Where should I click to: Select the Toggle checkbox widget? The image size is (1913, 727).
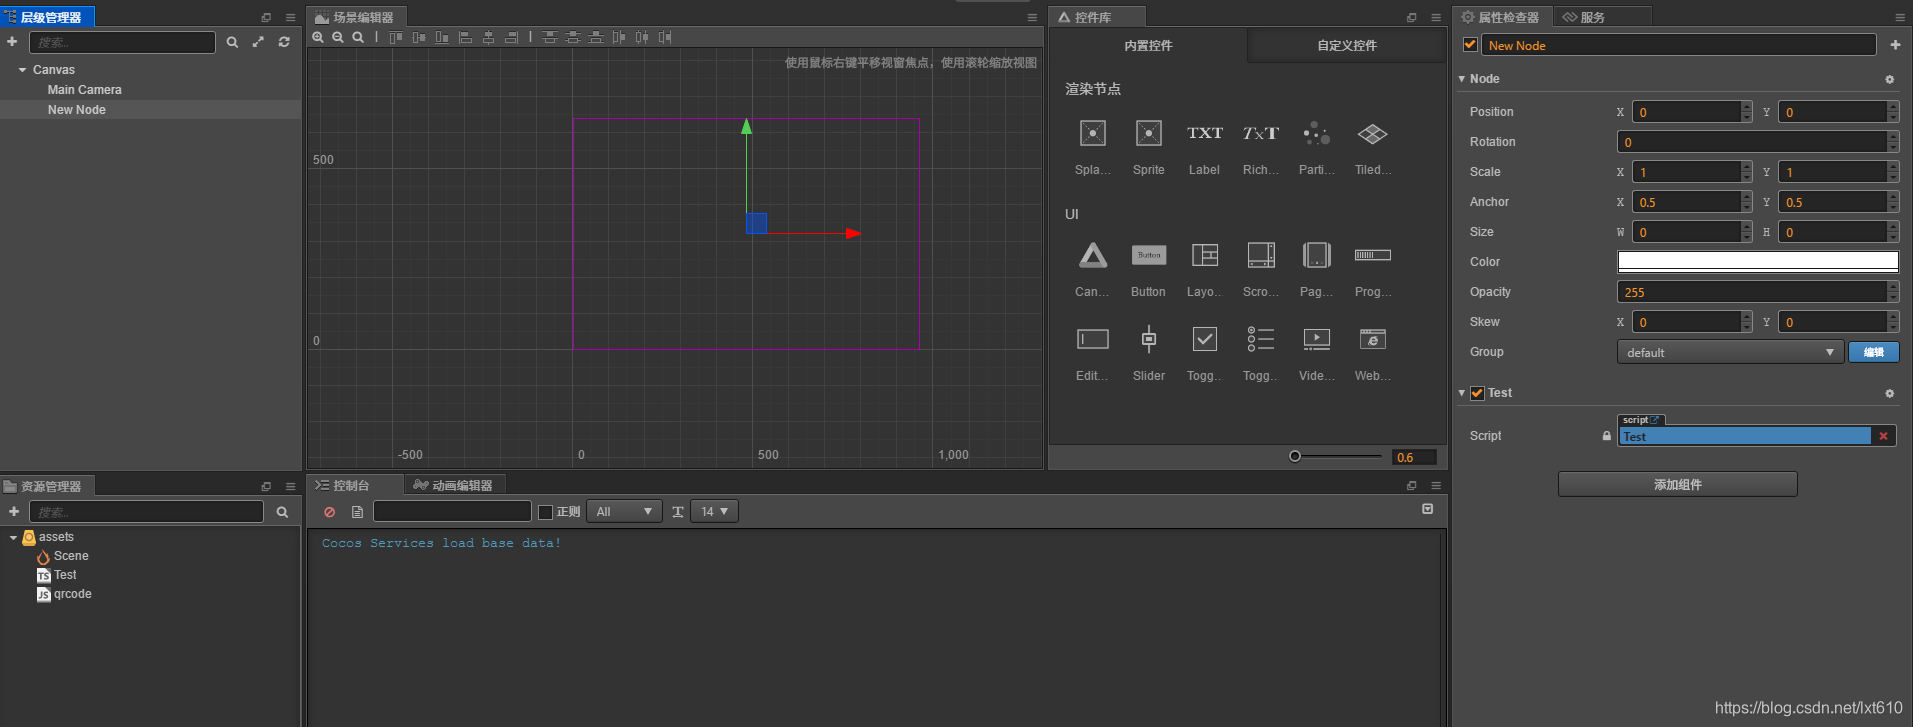tap(1205, 339)
